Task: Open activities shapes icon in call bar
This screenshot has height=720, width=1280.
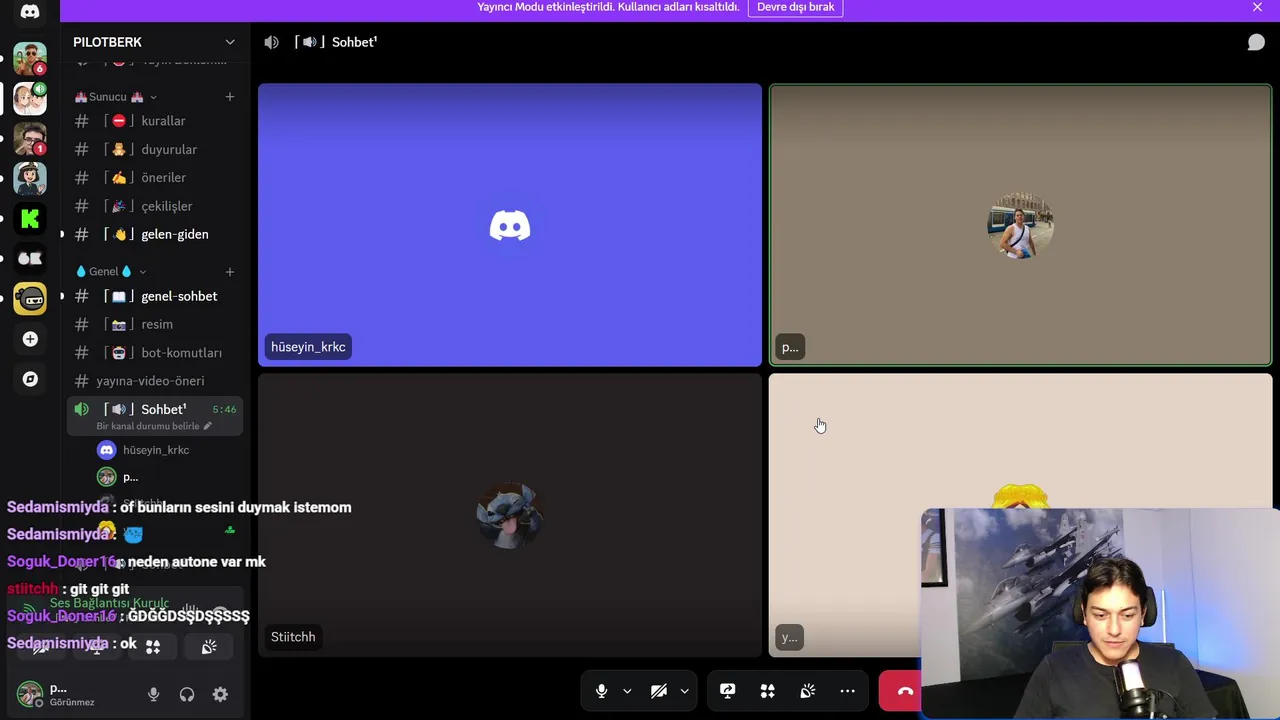Action: pyautogui.click(x=768, y=691)
